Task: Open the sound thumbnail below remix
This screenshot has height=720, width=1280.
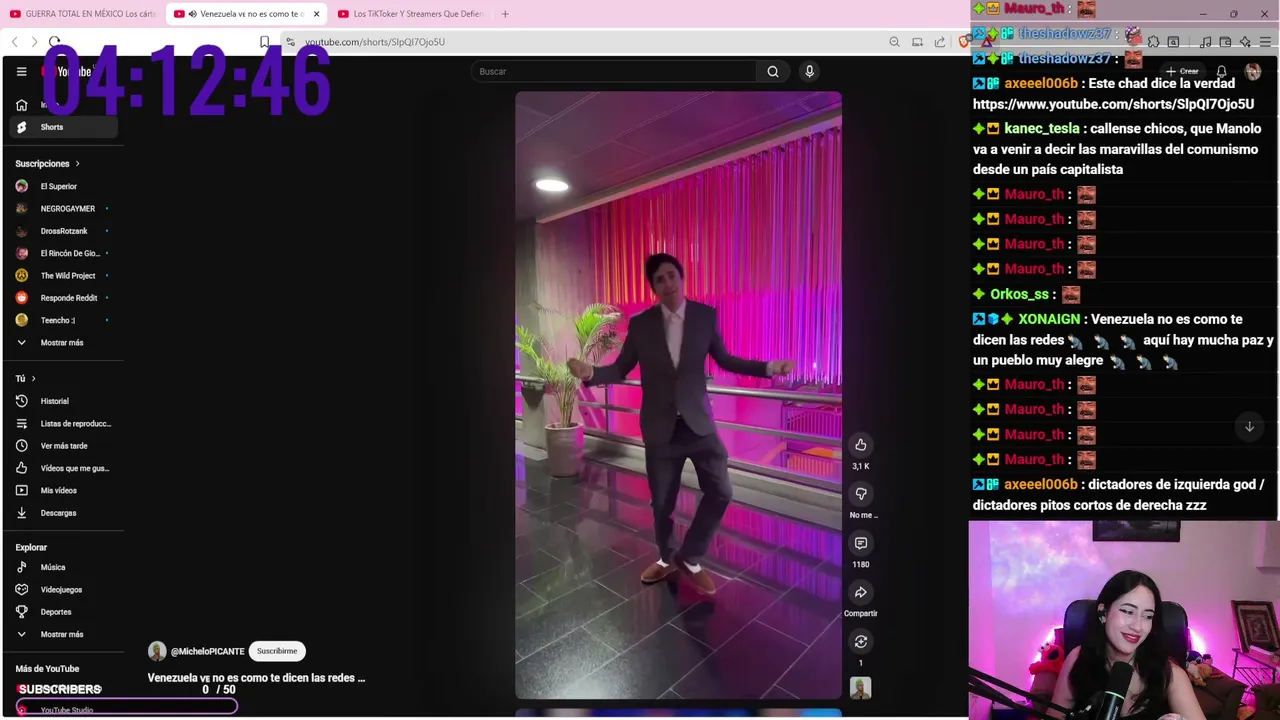Action: tap(860, 688)
